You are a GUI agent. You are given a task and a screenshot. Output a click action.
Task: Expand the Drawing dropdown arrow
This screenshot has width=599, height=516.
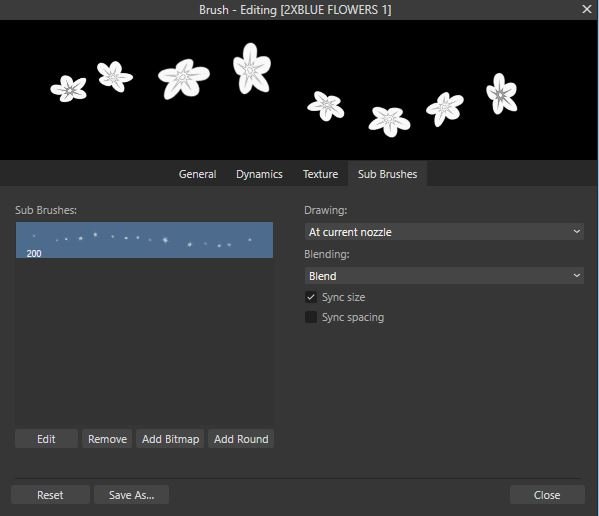(577, 232)
